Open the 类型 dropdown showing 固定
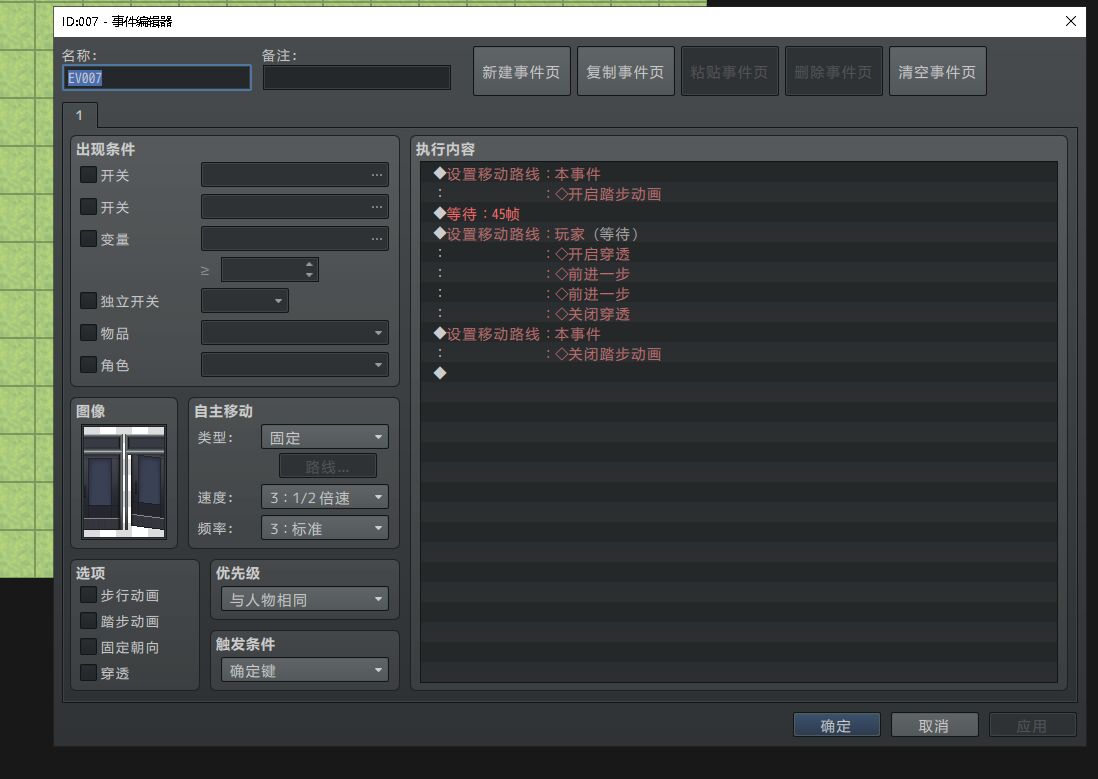The image size is (1098, 779). (325, 438)
